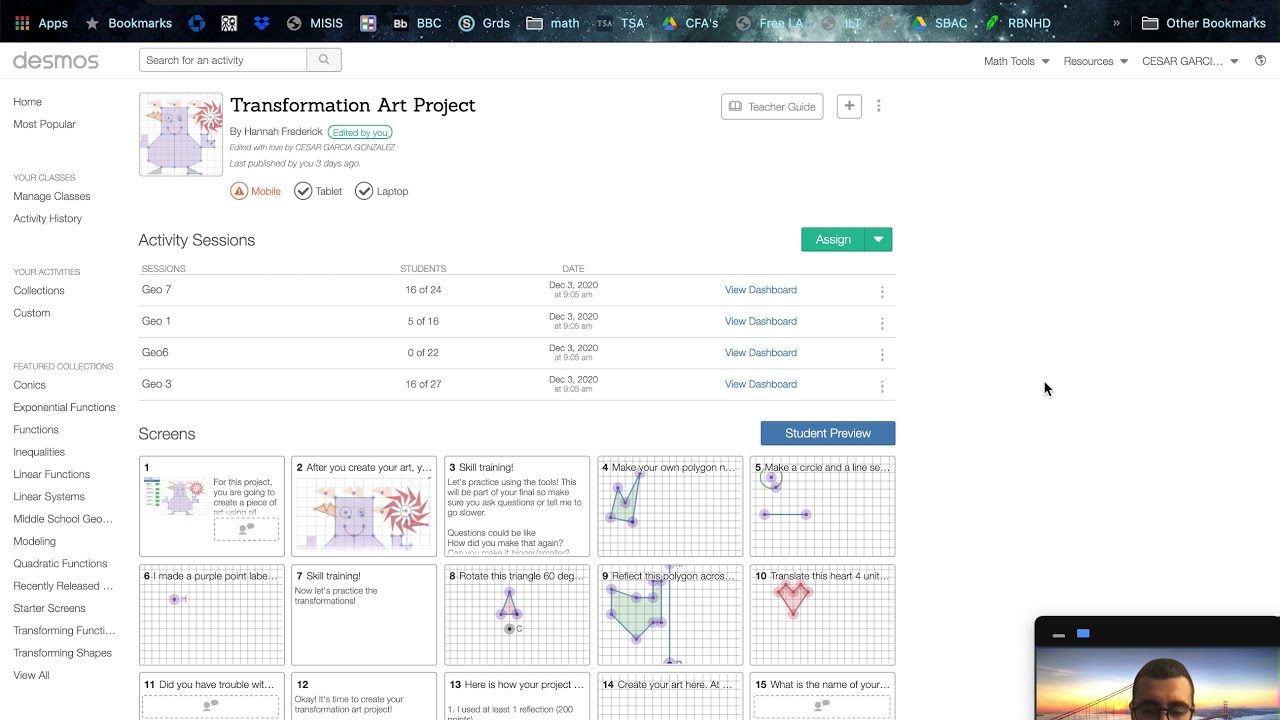The image size is (1280, 720).
Task: Click the Desmos logo
Action: click(56, 61)
